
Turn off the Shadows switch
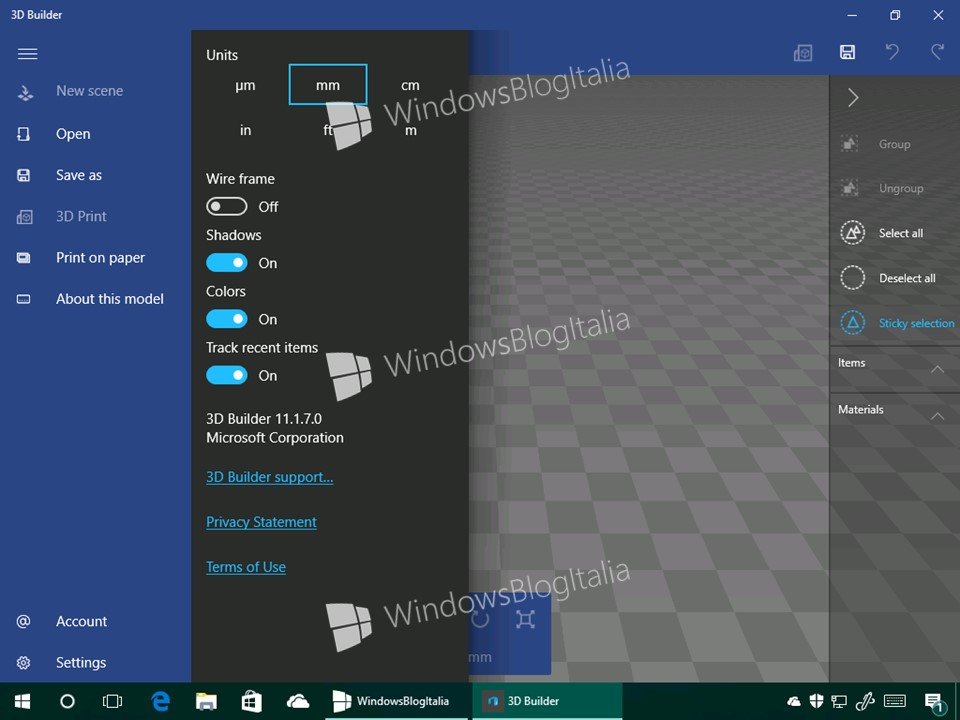tap(227, 263)
